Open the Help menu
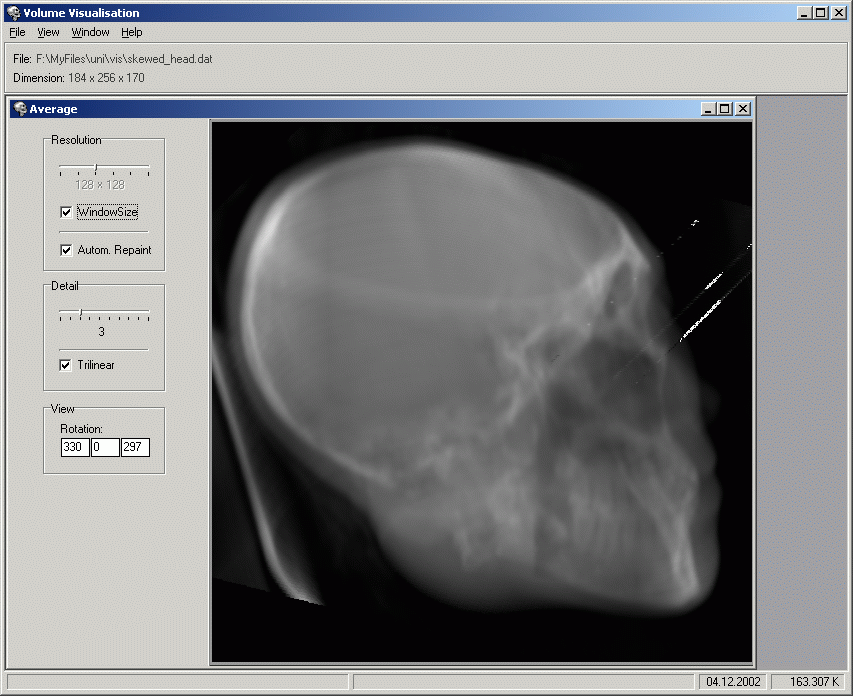Screen dimensions: 853x696 click(132, 32)
